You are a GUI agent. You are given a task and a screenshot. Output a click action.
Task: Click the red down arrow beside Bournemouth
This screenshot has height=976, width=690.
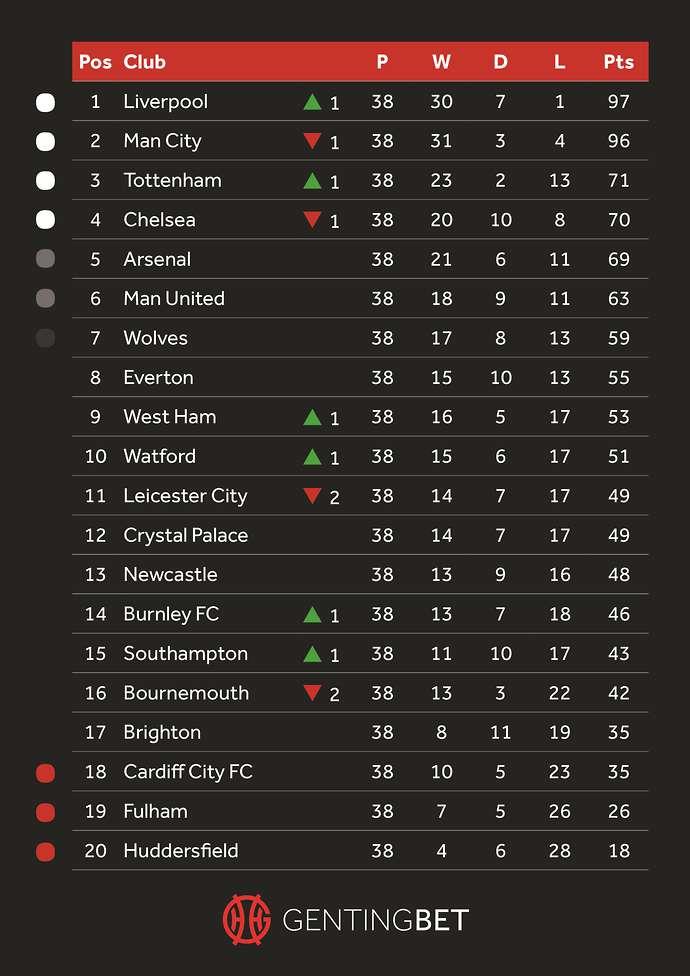coord(312,693)
